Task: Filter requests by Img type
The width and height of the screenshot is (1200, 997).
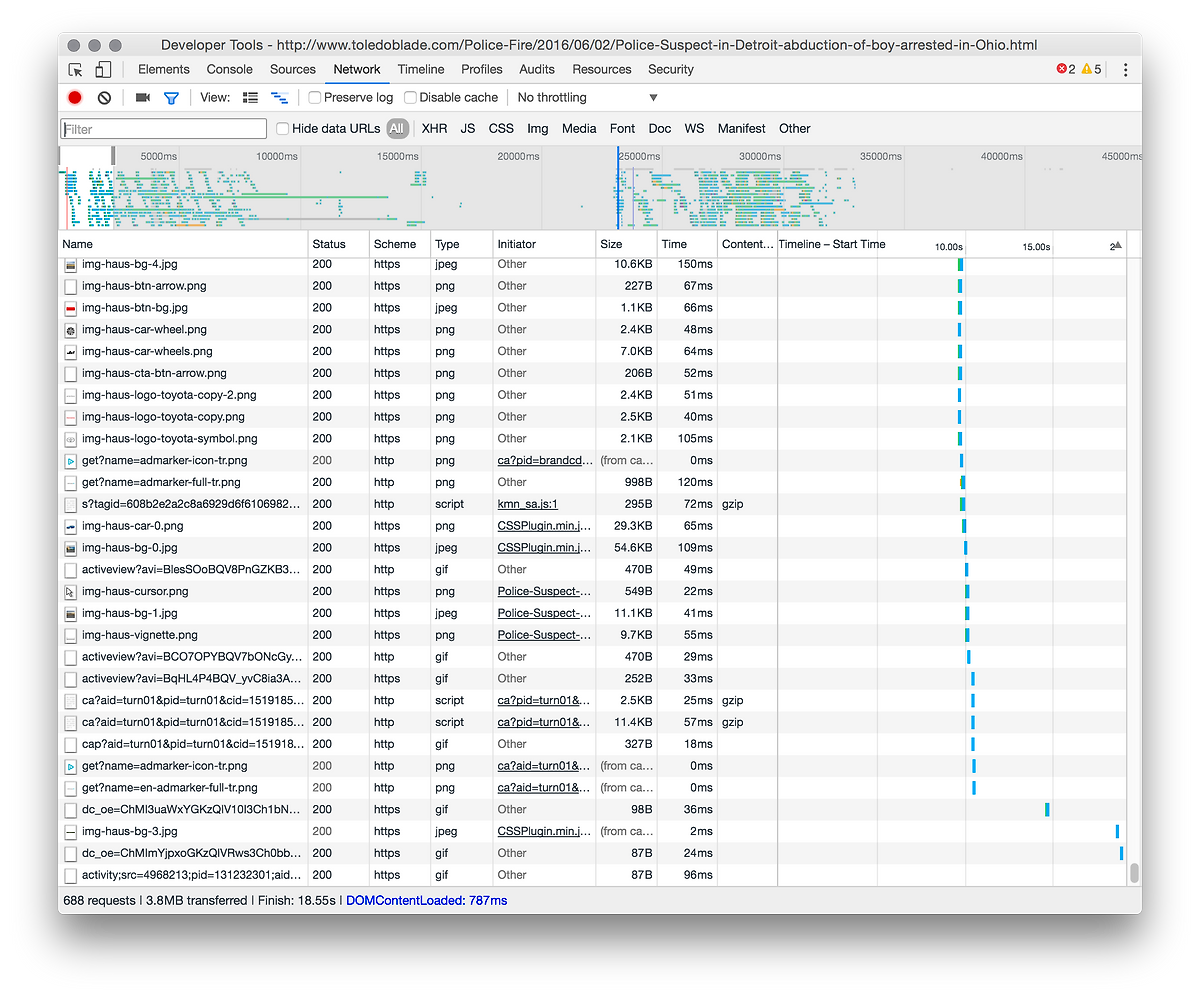Action: click(x=538, y=129)
